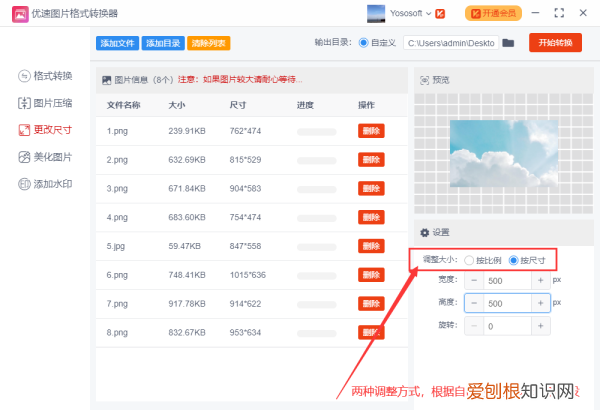Viewport: 600px width, 410px height.
Task: Click the 添加目录 button
Action: coord(163,43)
